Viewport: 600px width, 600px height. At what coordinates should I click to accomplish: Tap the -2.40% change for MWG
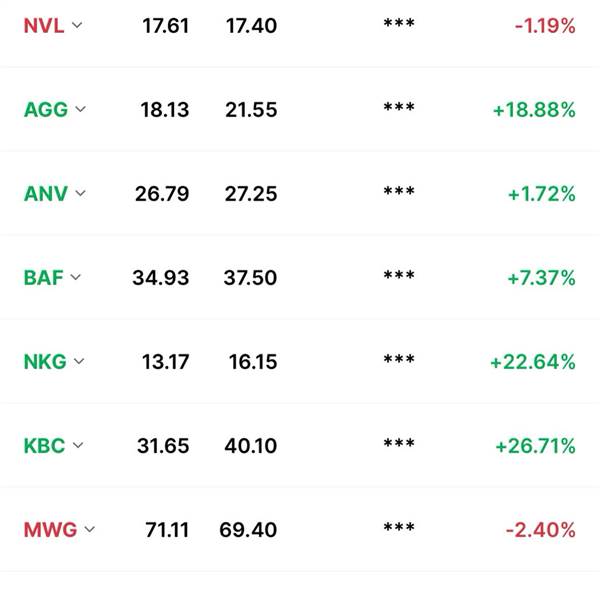click(x=540, y=530)
